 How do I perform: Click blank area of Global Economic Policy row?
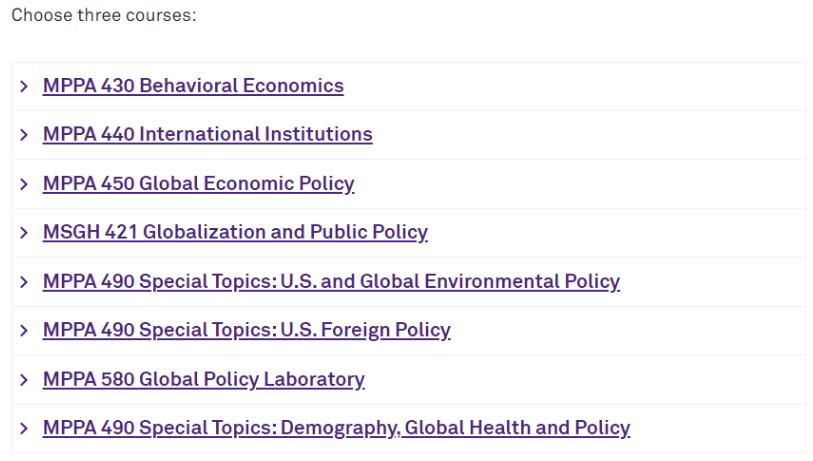click(590, 185)
